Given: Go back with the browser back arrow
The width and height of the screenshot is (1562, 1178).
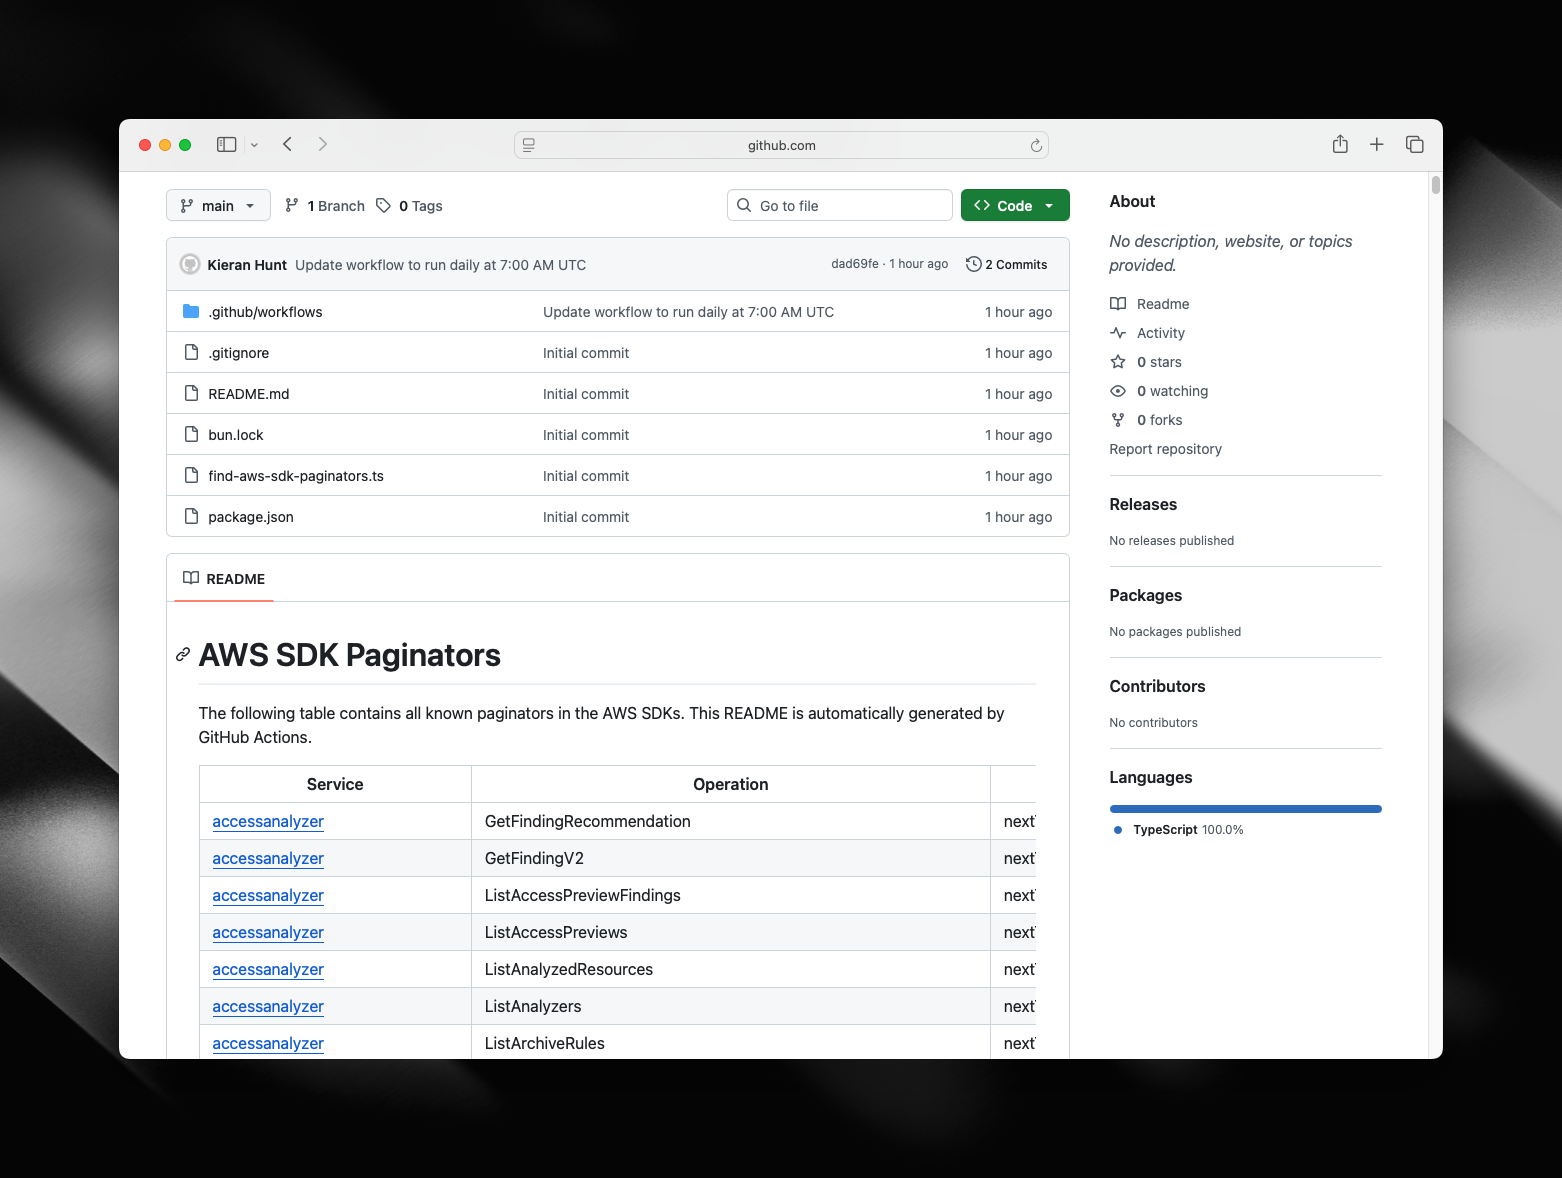Looking at the screenshot, I should 288,145.
